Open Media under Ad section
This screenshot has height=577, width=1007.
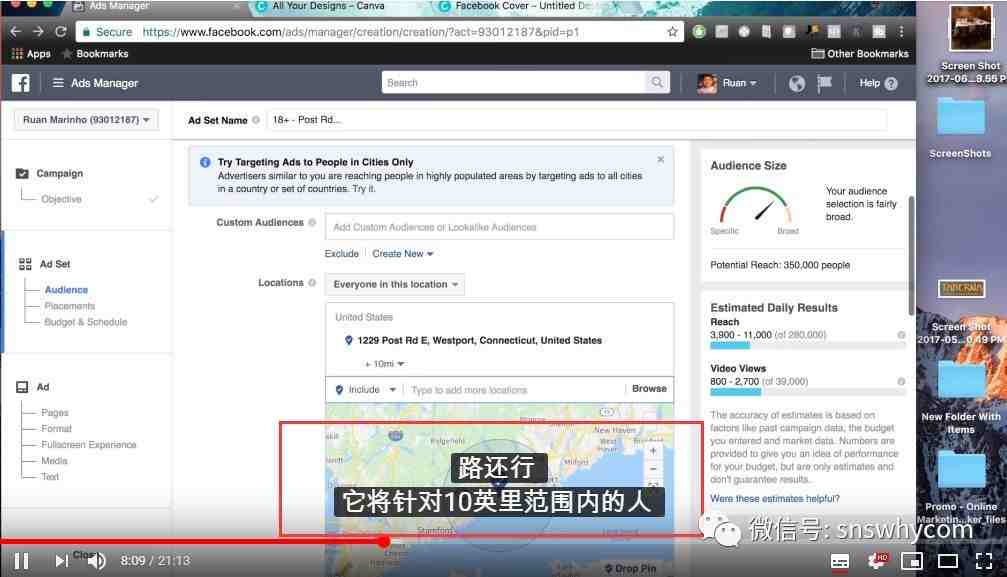click(54, 461)
